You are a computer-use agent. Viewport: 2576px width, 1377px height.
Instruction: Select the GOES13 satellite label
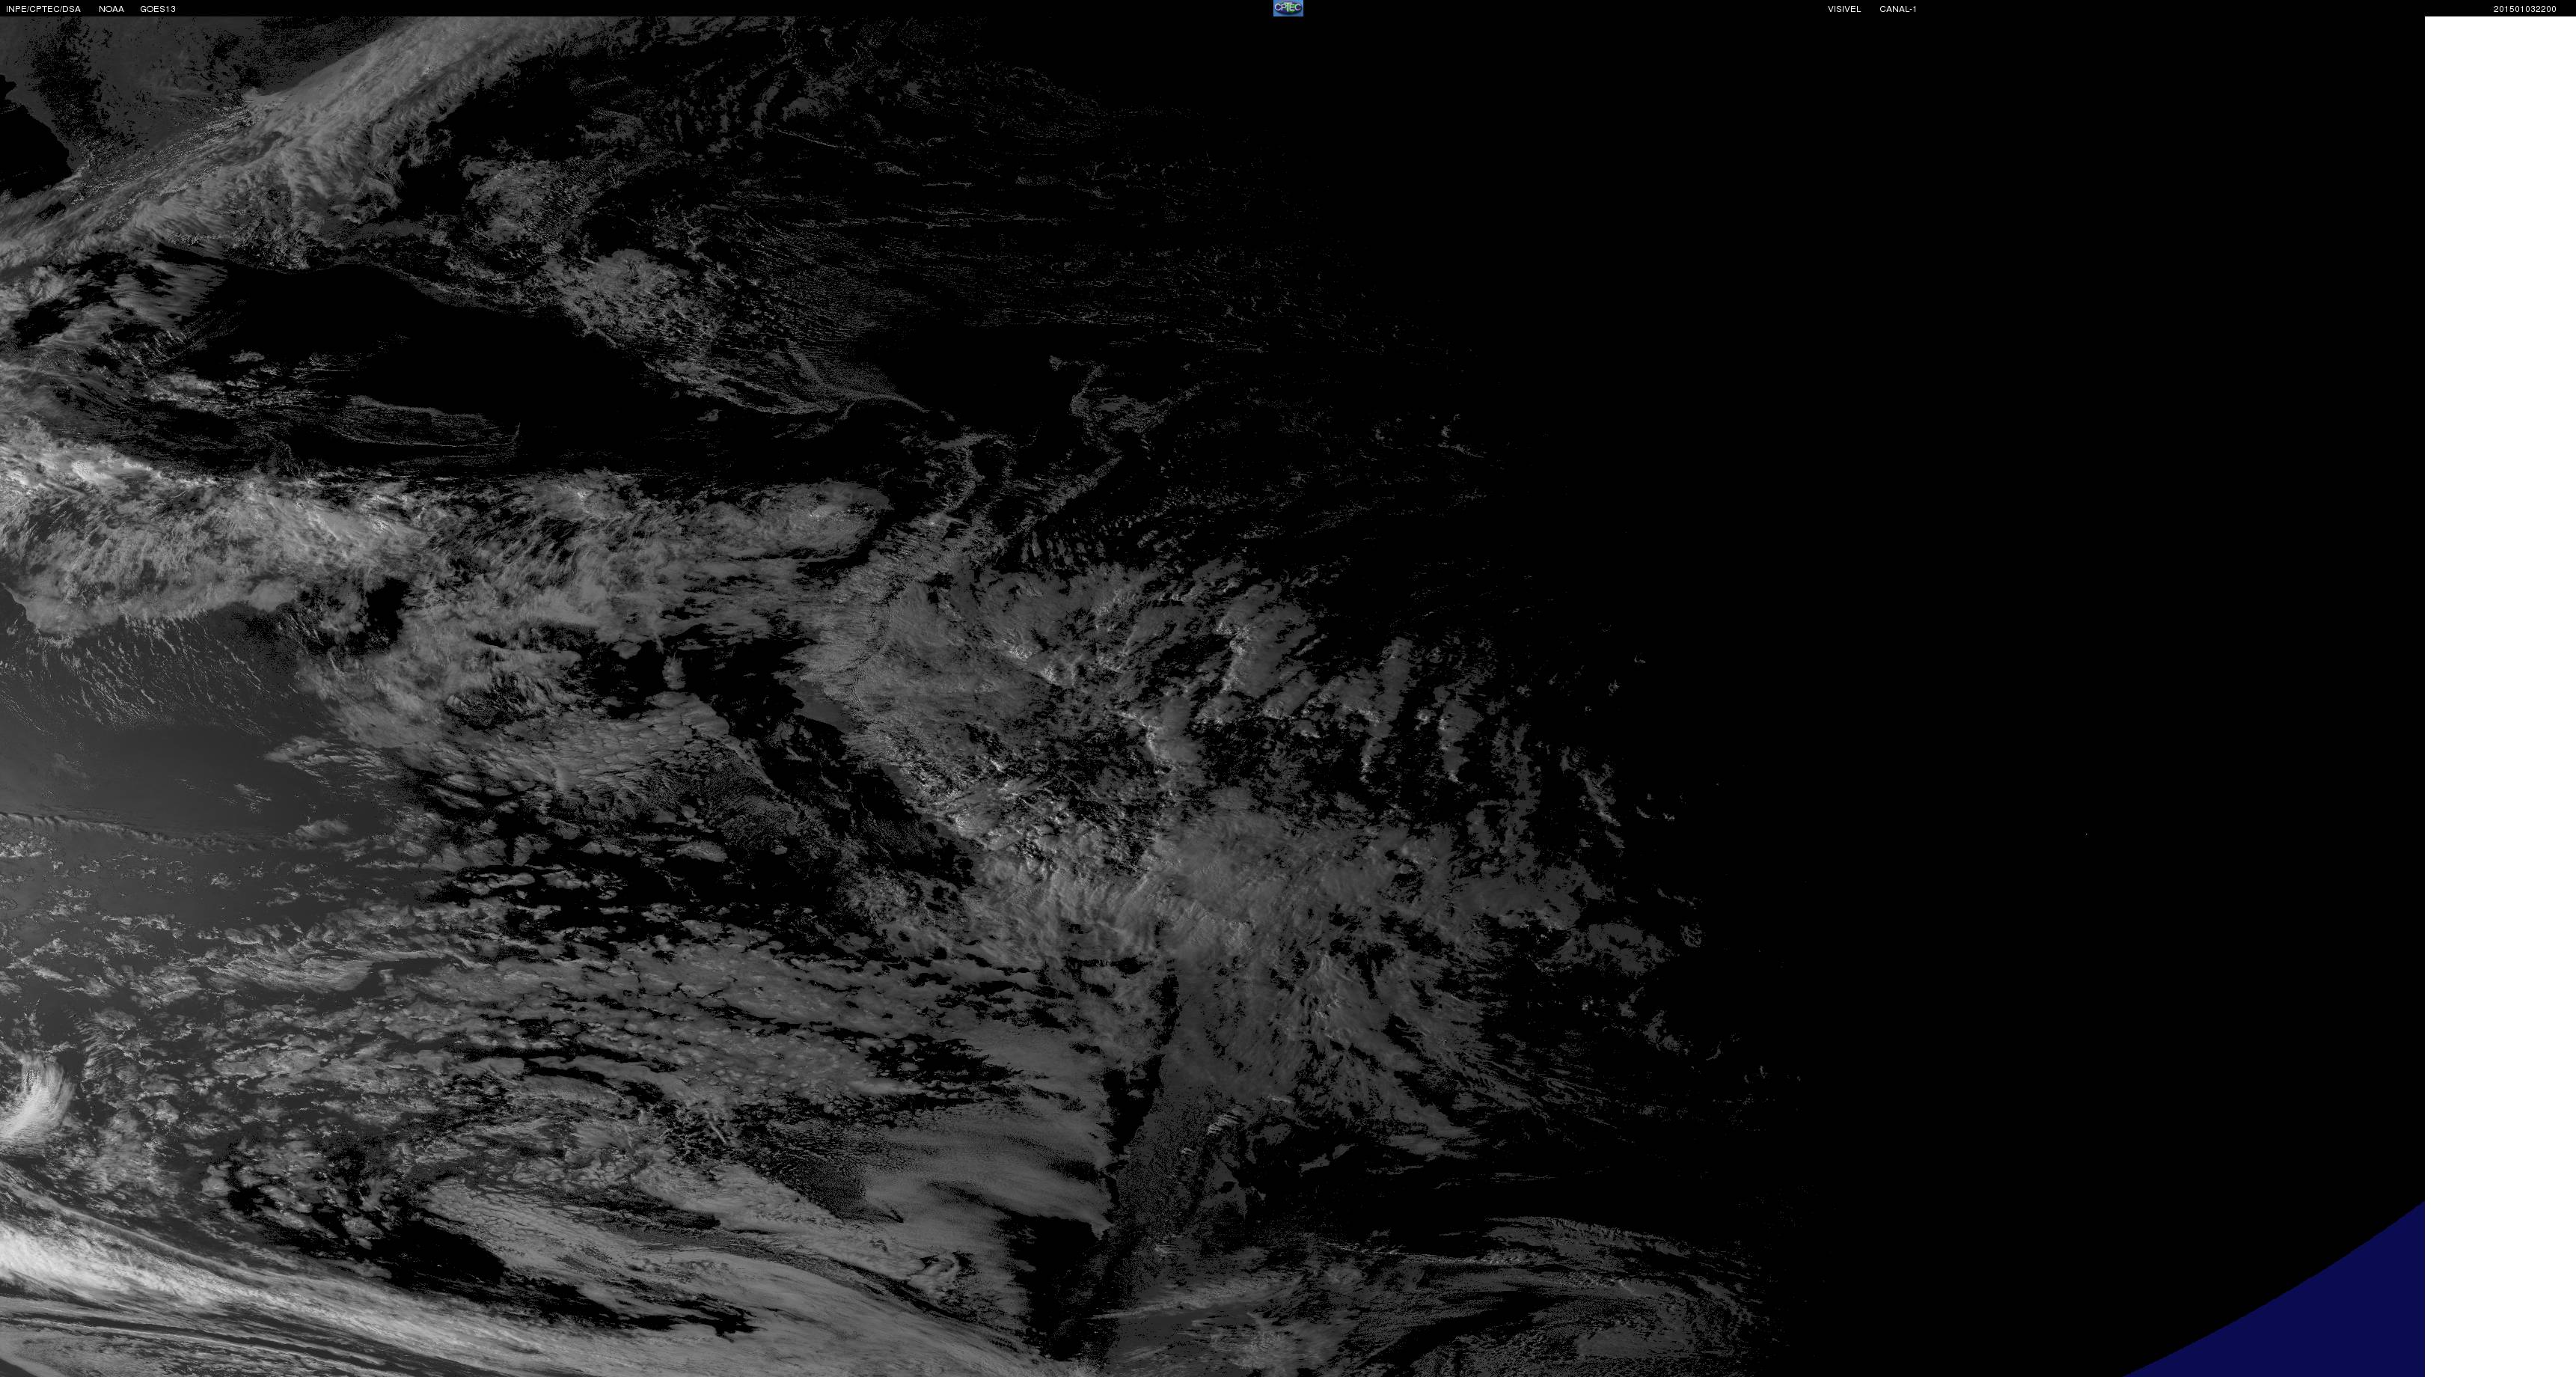pos(158,9)
